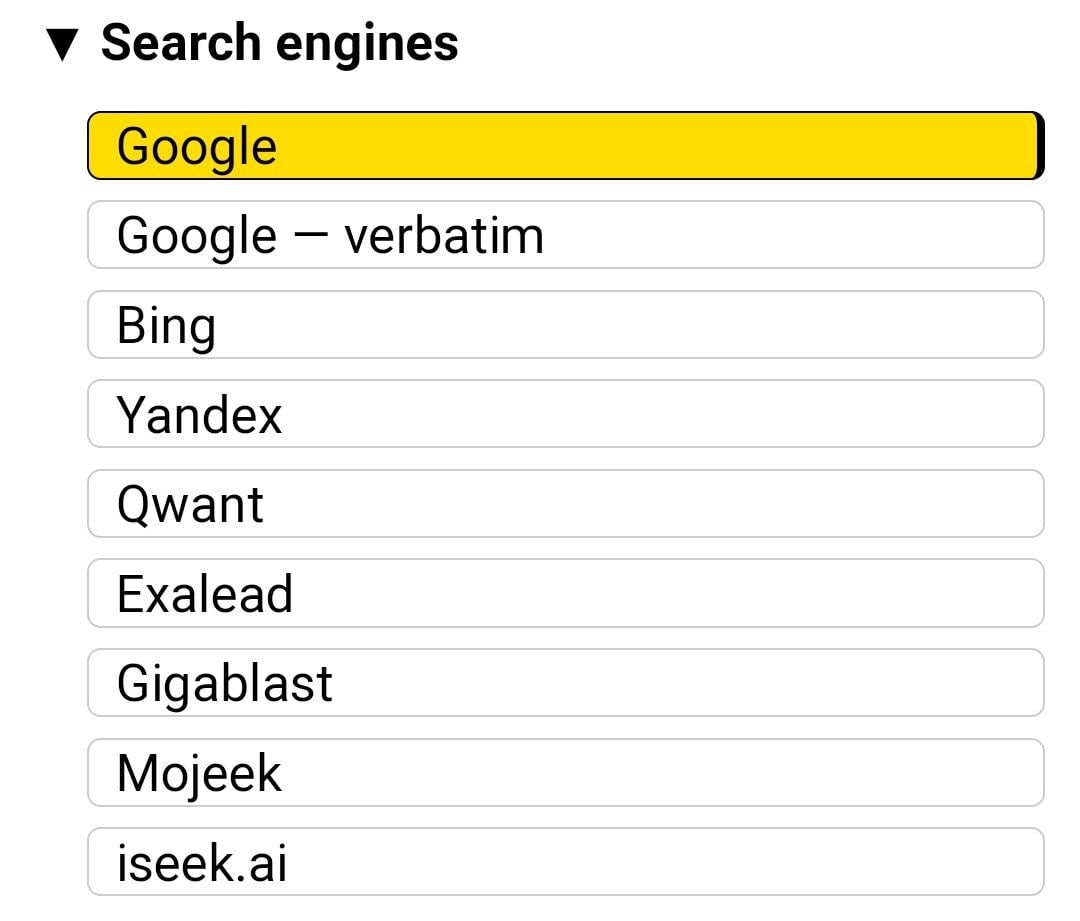Click the yellow highlighted engine entry
This screenshot has width=1080, height=921.
click(x=565, y=146)
